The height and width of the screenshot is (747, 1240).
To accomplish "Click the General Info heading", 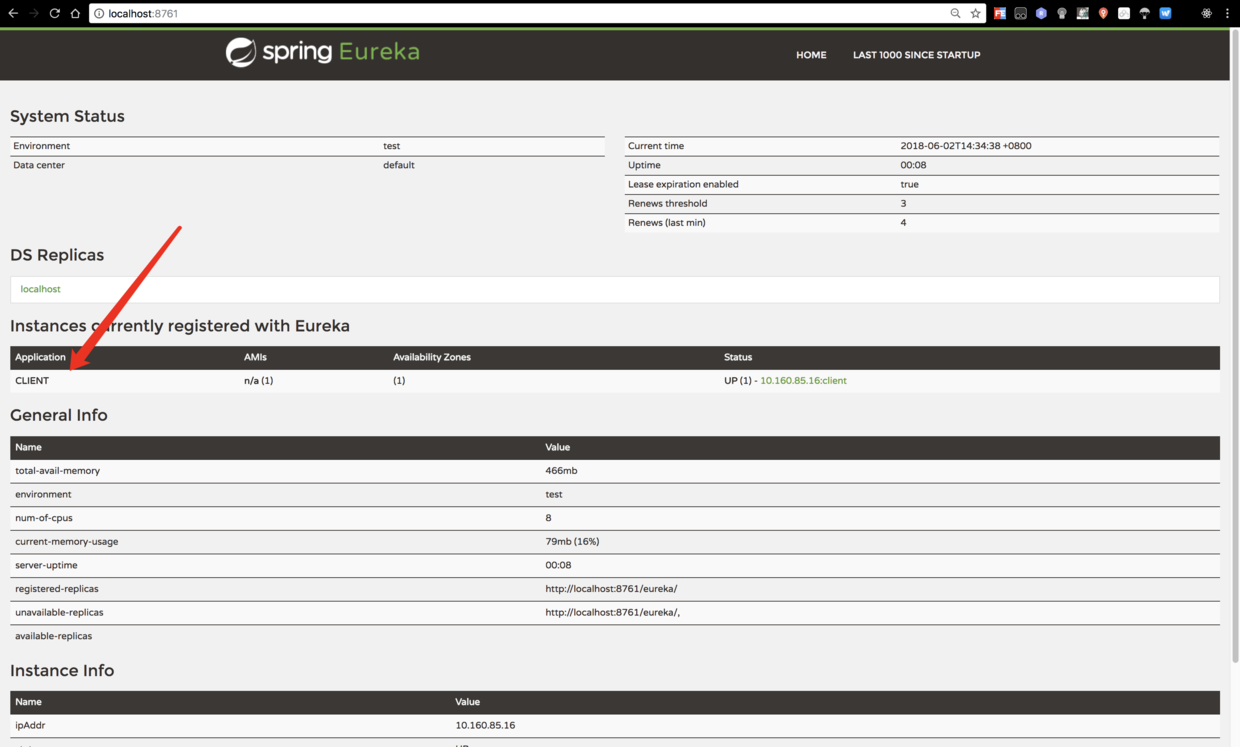I will click(x=58, y=415).
